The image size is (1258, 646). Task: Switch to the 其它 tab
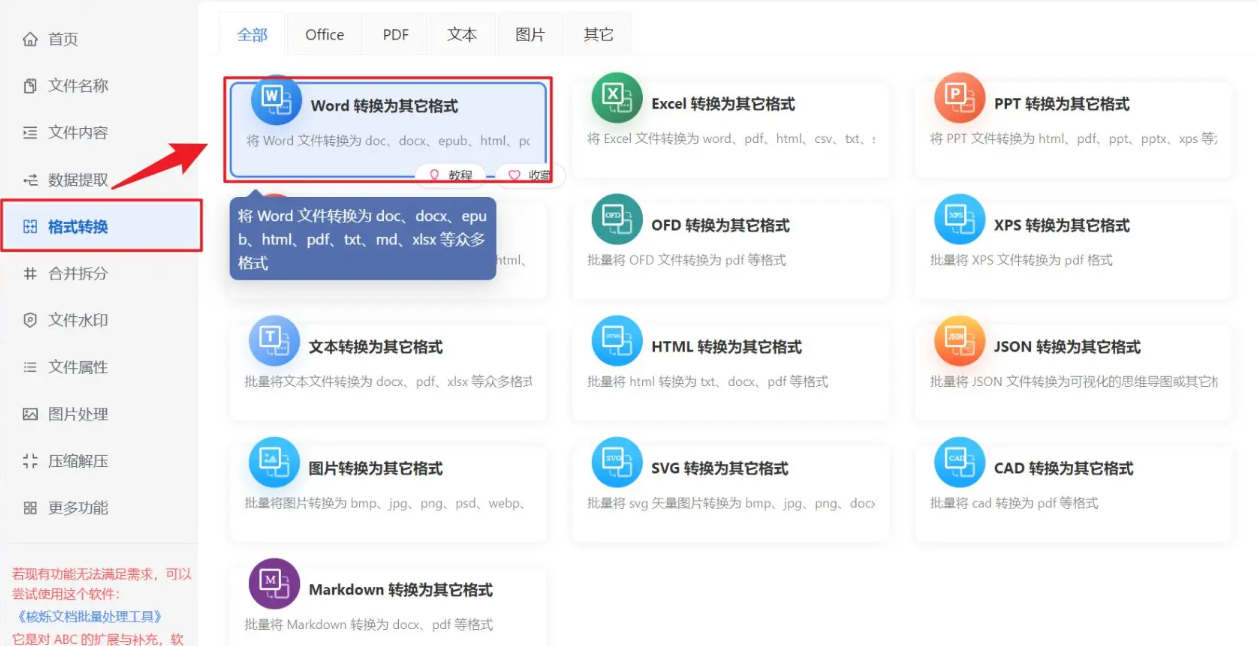point(598,34)
